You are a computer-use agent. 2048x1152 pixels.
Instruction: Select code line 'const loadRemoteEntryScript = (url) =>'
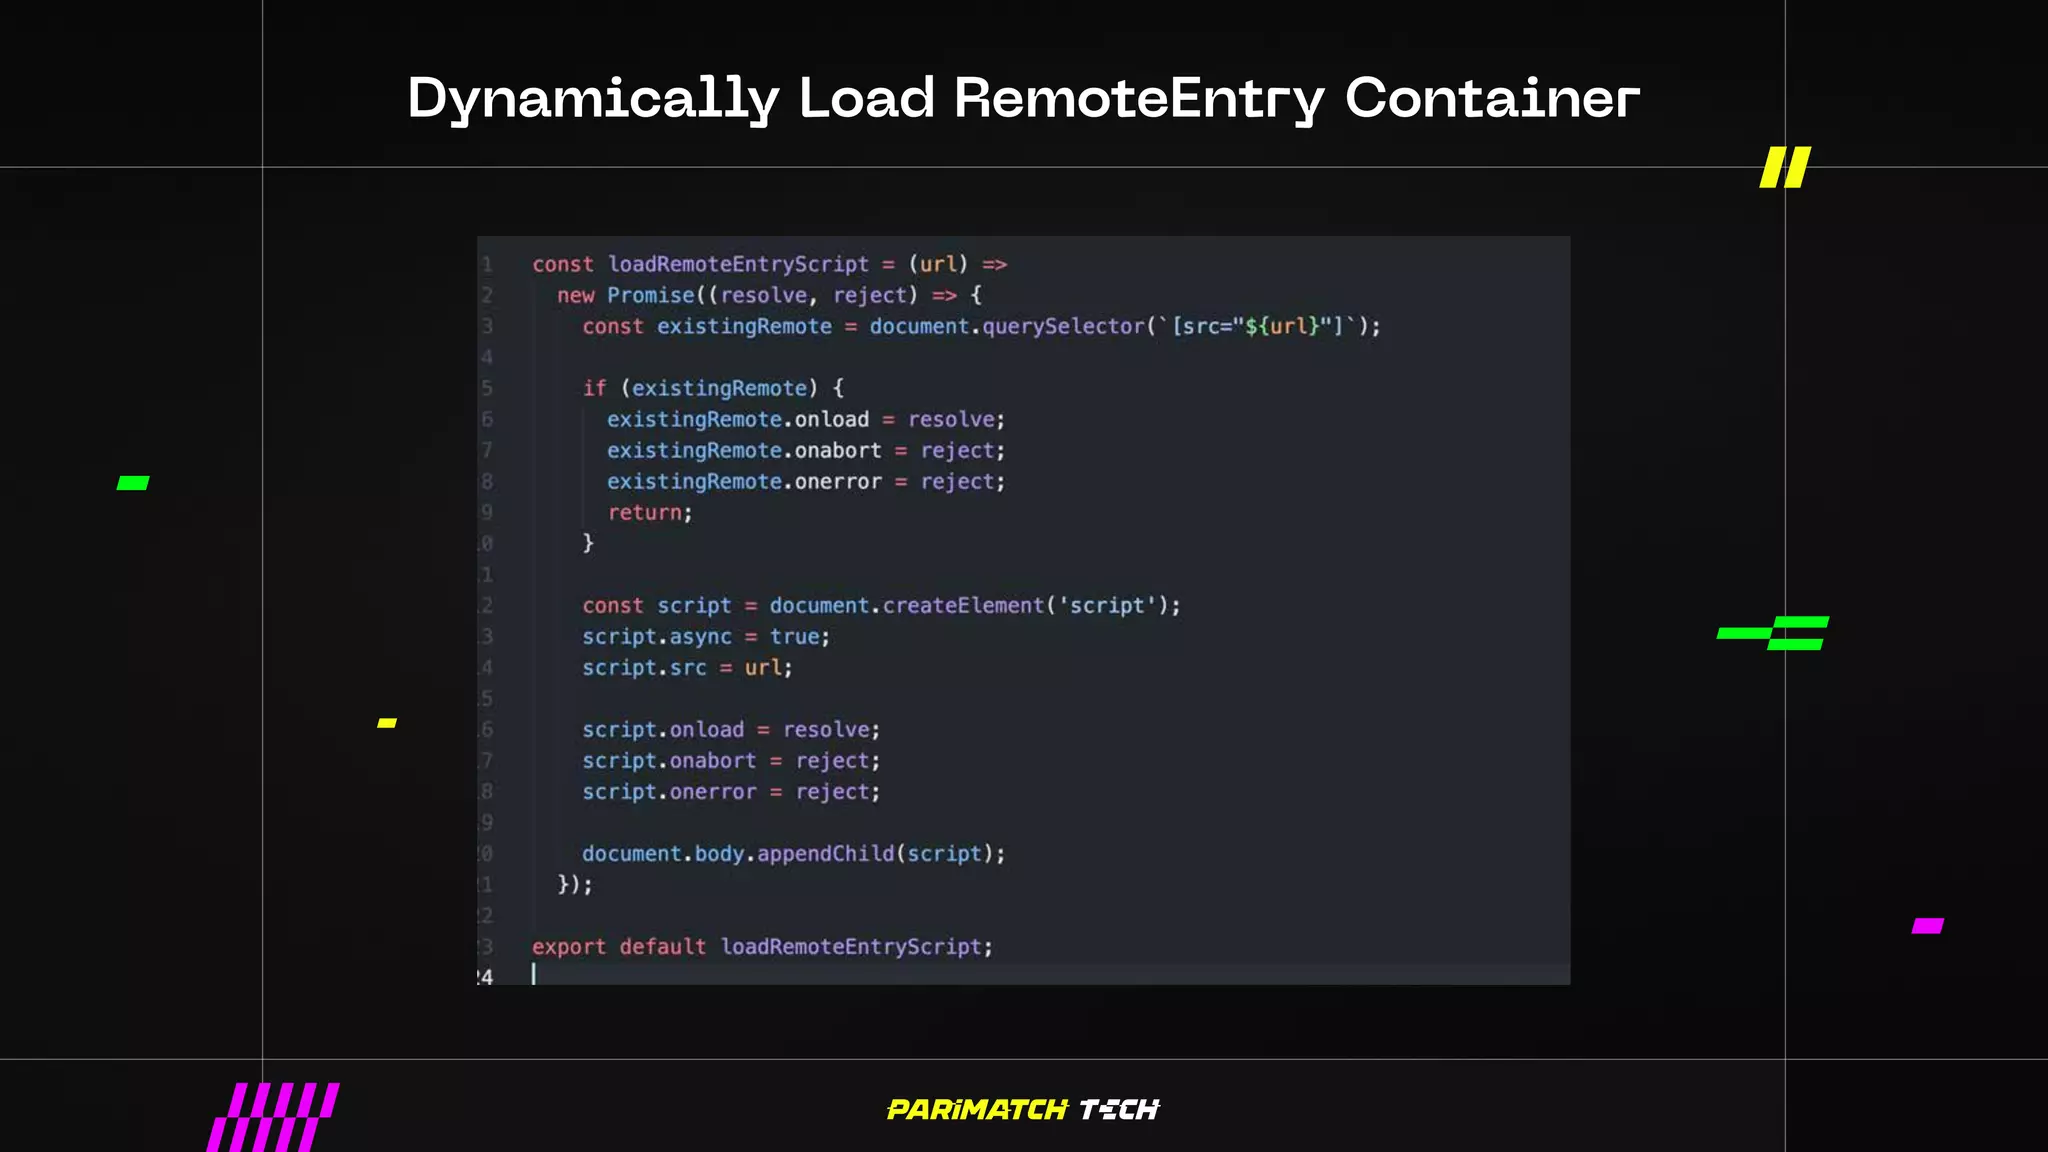pyautogui.click(x=769, y=264)
